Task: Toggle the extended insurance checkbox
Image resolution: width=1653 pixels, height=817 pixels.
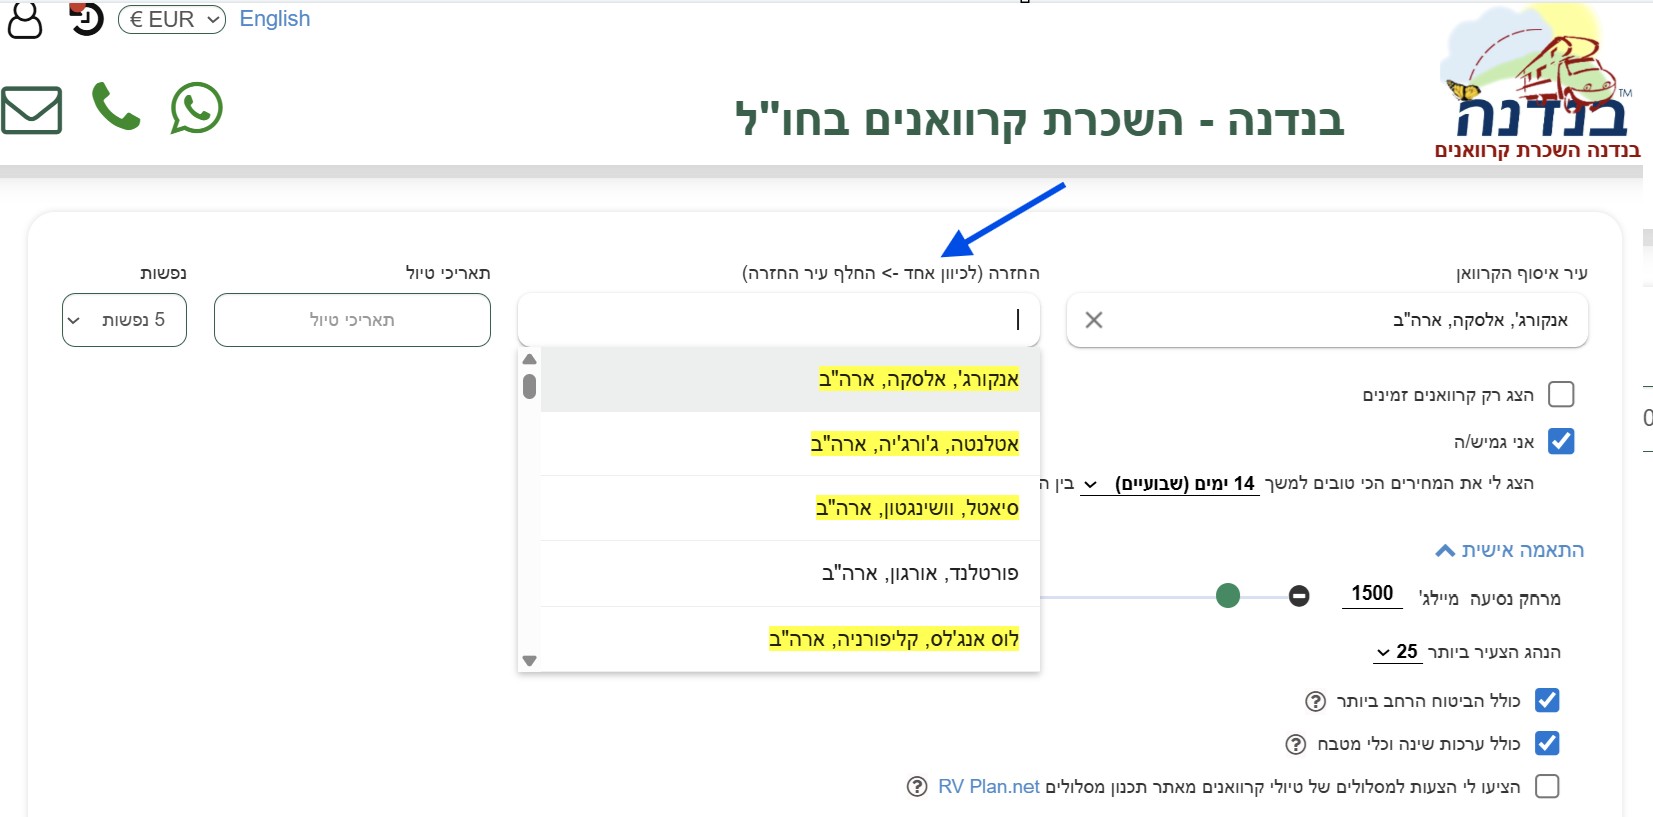Action: tap(1547, 700)
